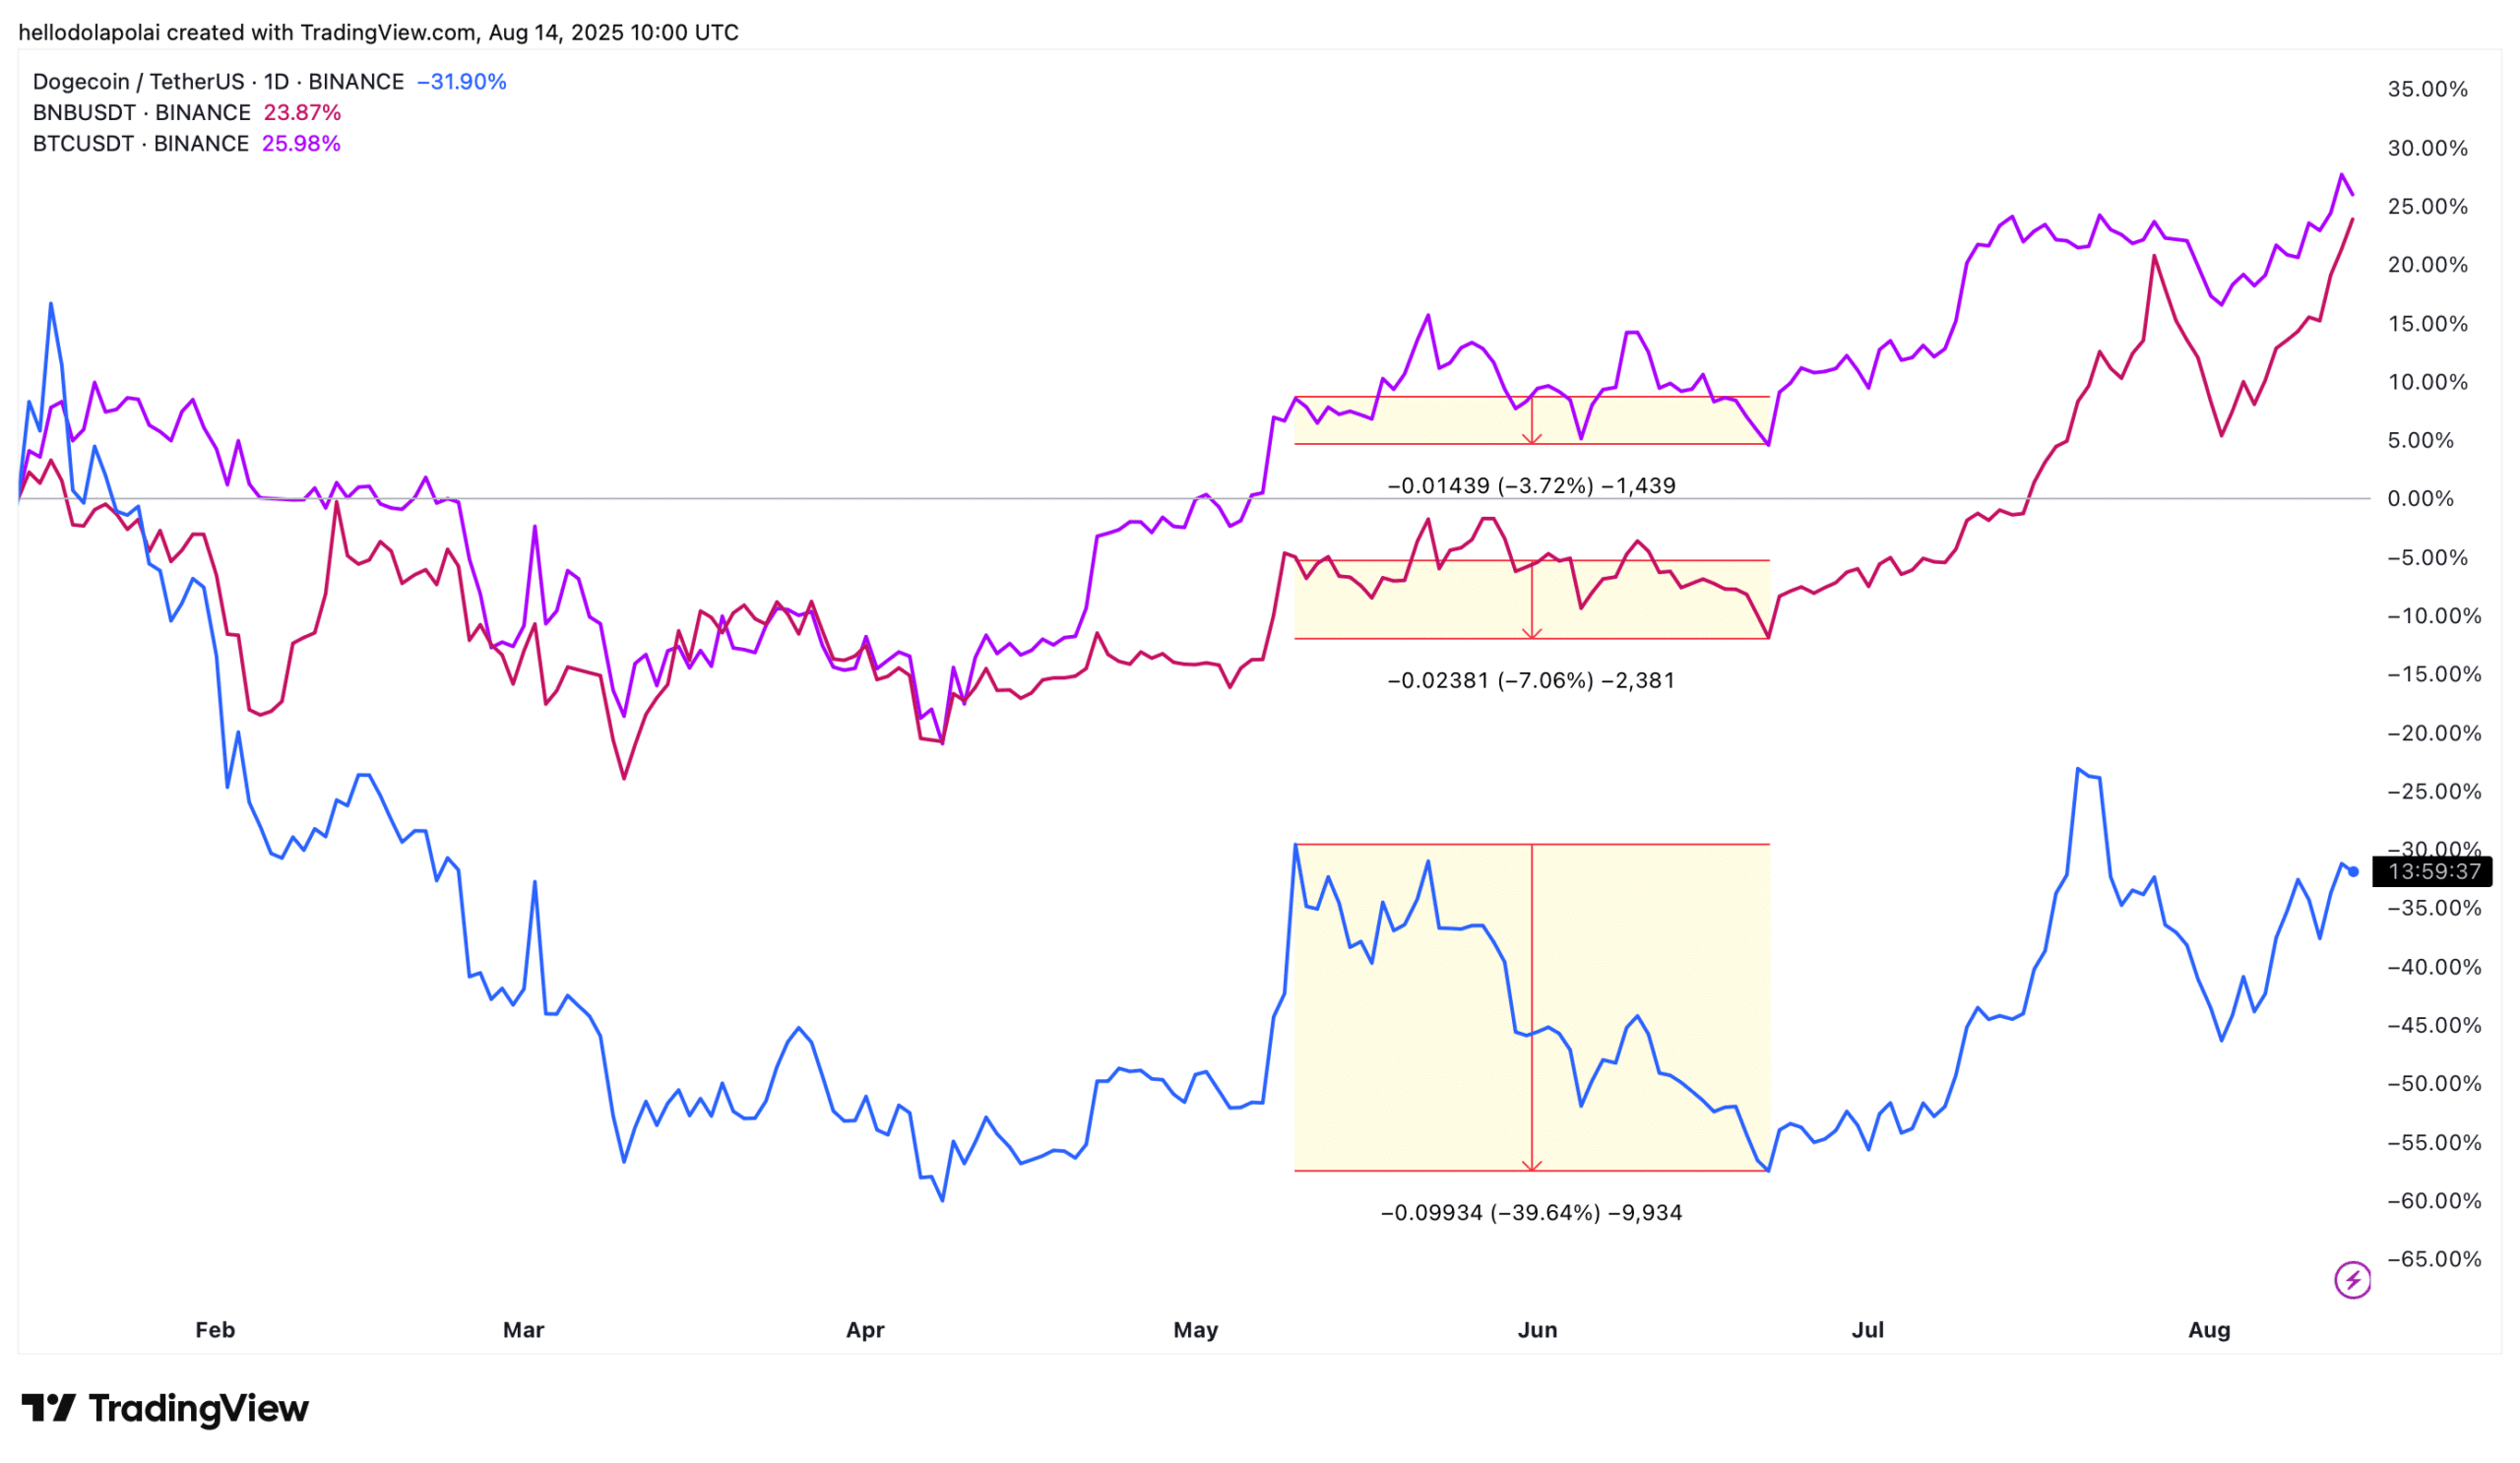Click the purple lightning bolt icon
This screenshot has width=2520, height=1463.
pos(2351,1279)
